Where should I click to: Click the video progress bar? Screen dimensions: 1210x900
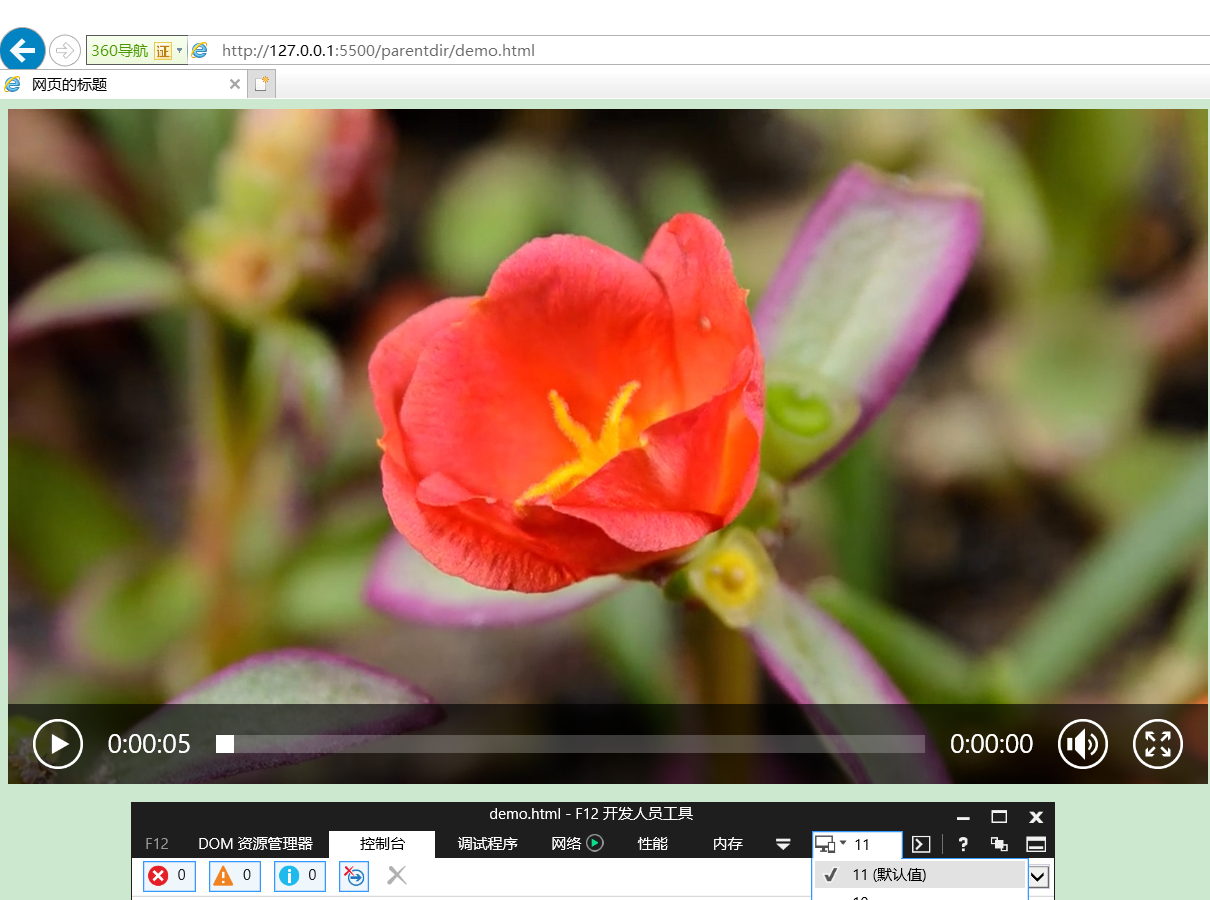click(570, 744)
